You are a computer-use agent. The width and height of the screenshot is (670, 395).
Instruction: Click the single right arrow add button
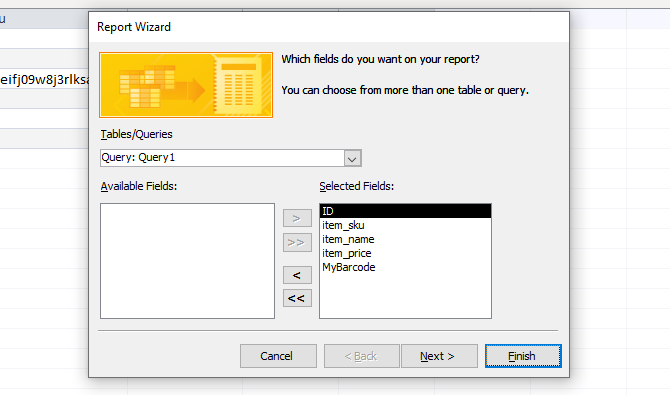tap(297, 218)
